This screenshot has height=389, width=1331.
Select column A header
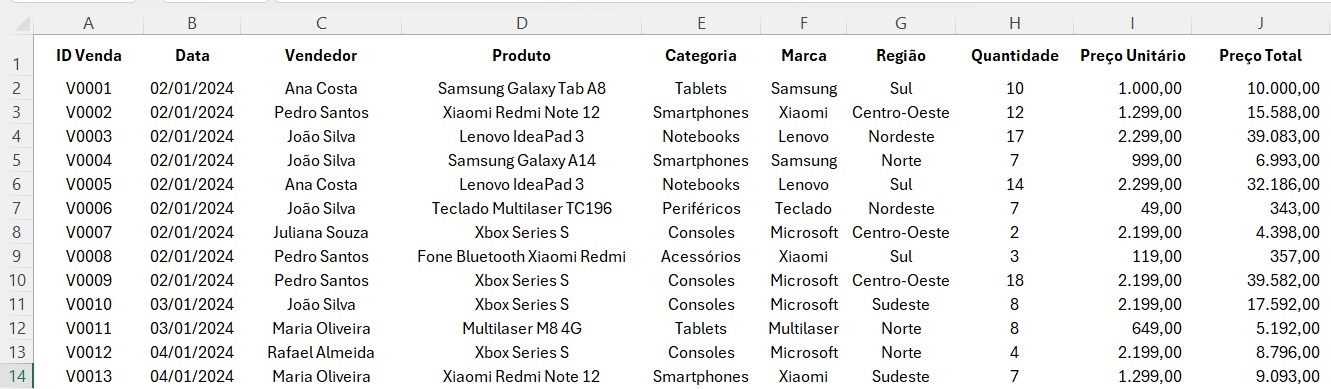point(89,22)
